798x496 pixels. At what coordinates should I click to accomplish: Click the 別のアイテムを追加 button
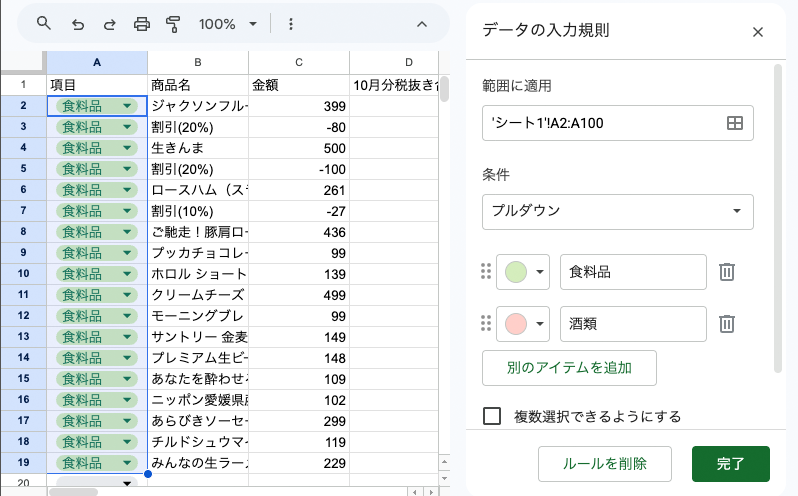pyautogui.click(x=569, y=368)
